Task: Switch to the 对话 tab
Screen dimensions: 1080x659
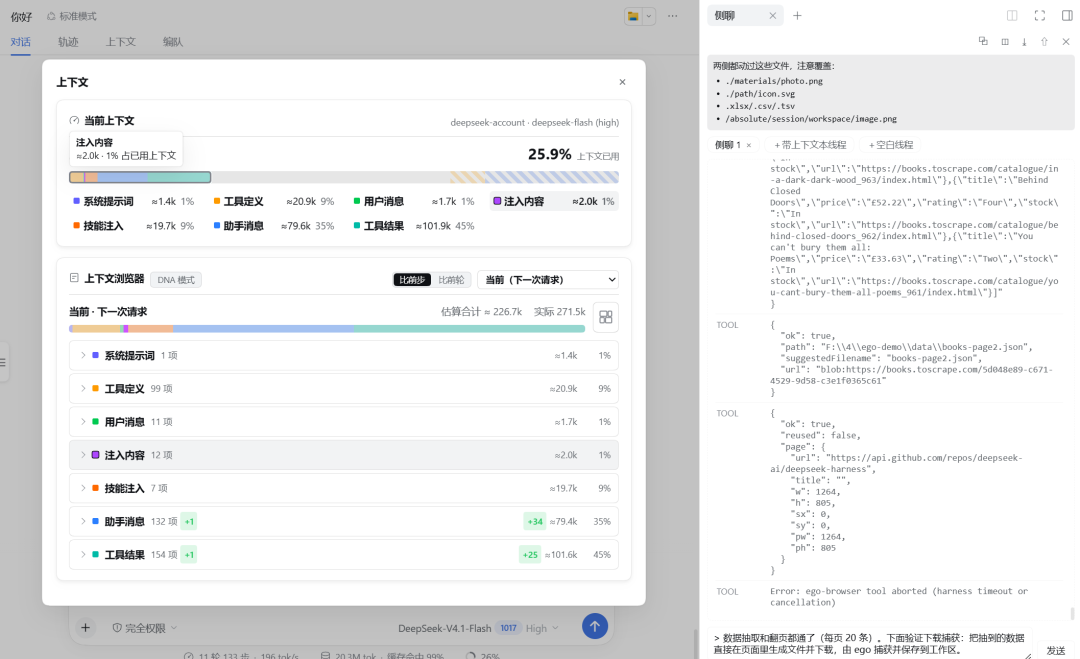Action: 21,42
